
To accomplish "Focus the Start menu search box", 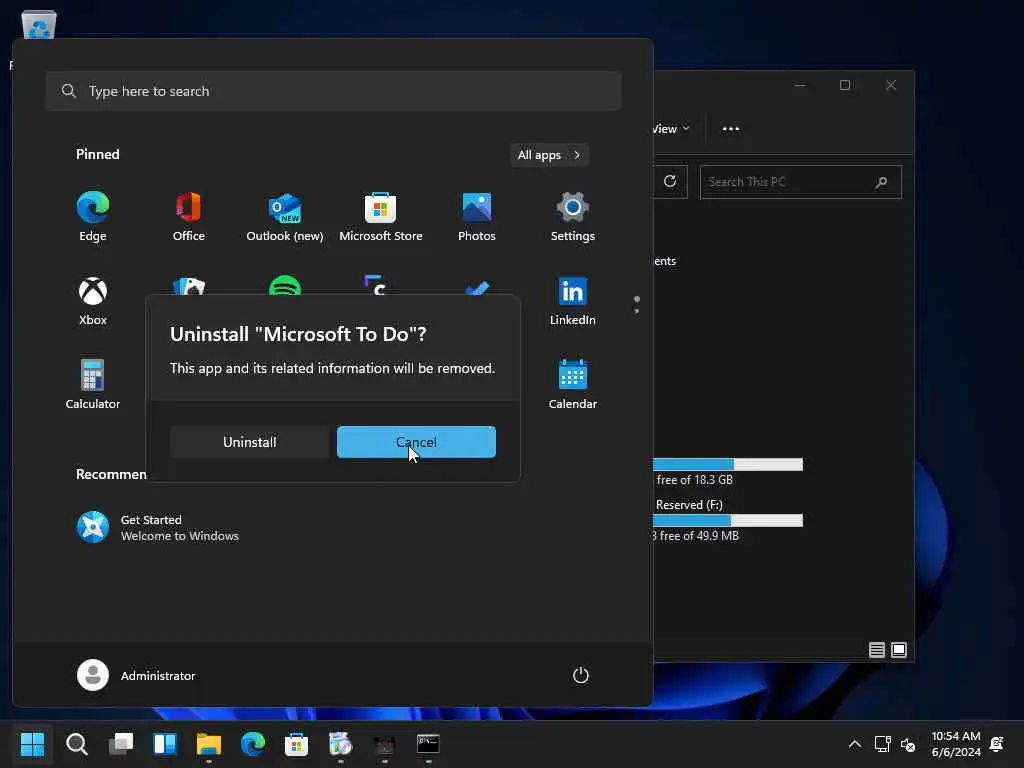I will 333,91.
